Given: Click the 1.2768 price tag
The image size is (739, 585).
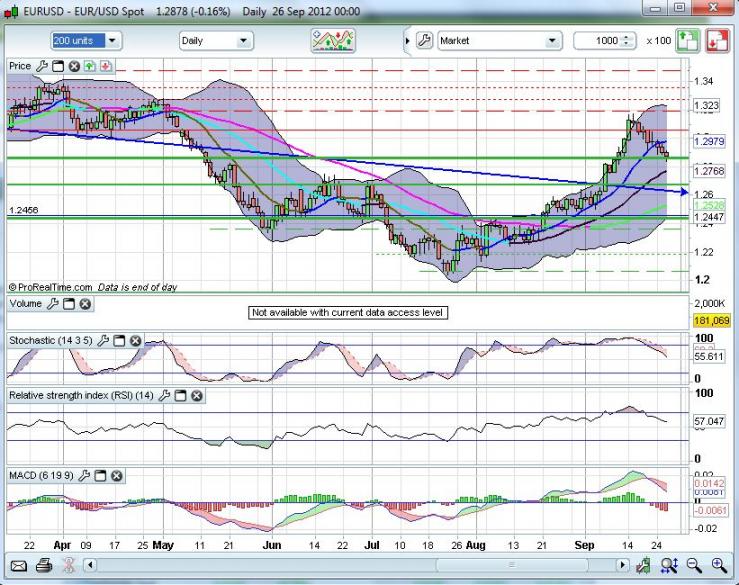Looking at the screenshot, I should tap(709, 171).
